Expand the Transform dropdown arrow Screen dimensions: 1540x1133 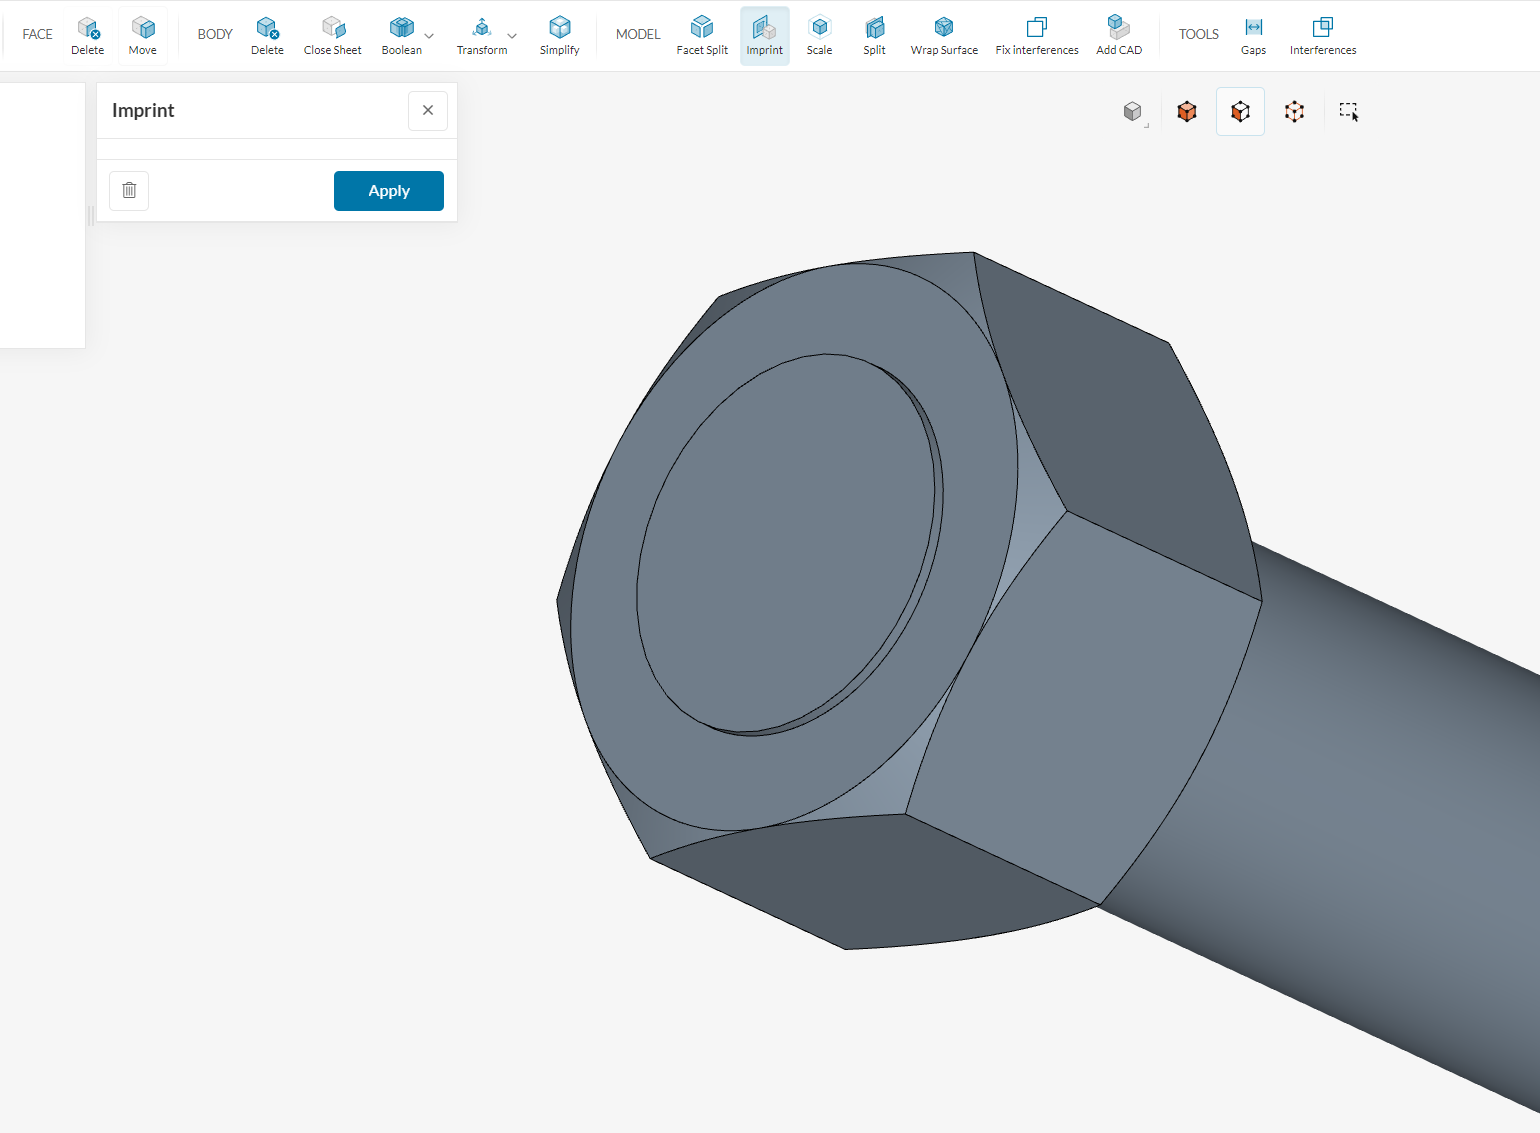[512, 36]
